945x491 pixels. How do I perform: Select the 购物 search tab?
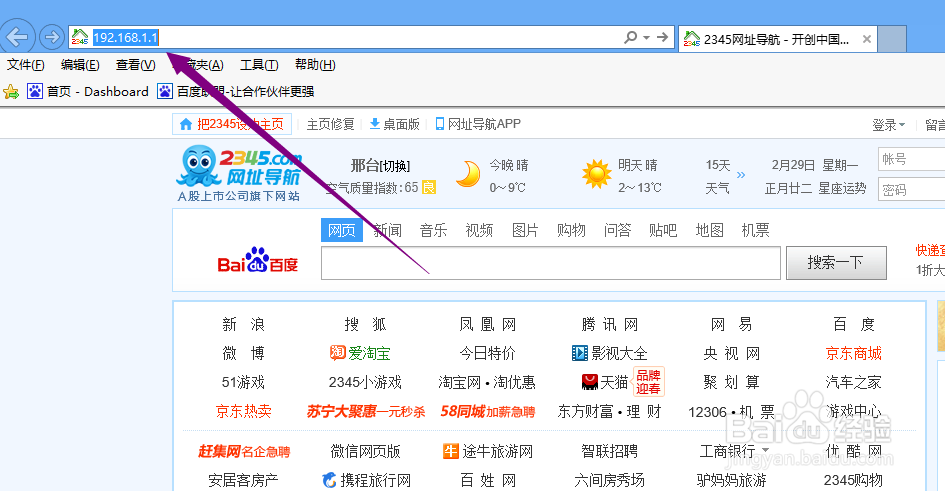(571, 230)
